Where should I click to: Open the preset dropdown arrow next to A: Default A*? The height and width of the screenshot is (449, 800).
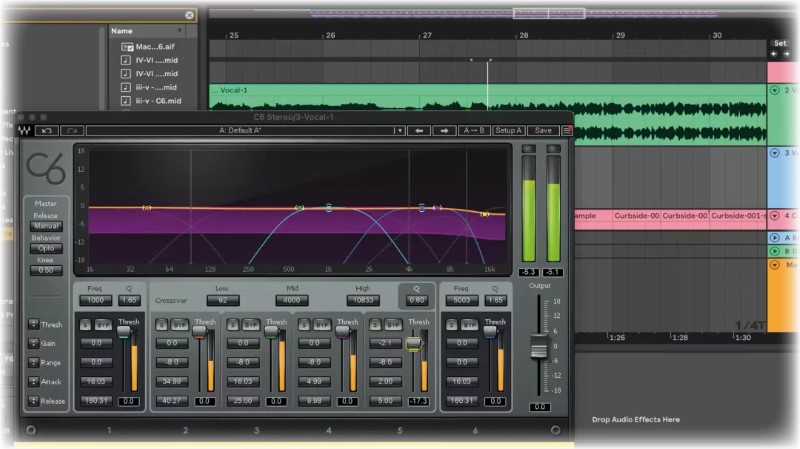399,131
